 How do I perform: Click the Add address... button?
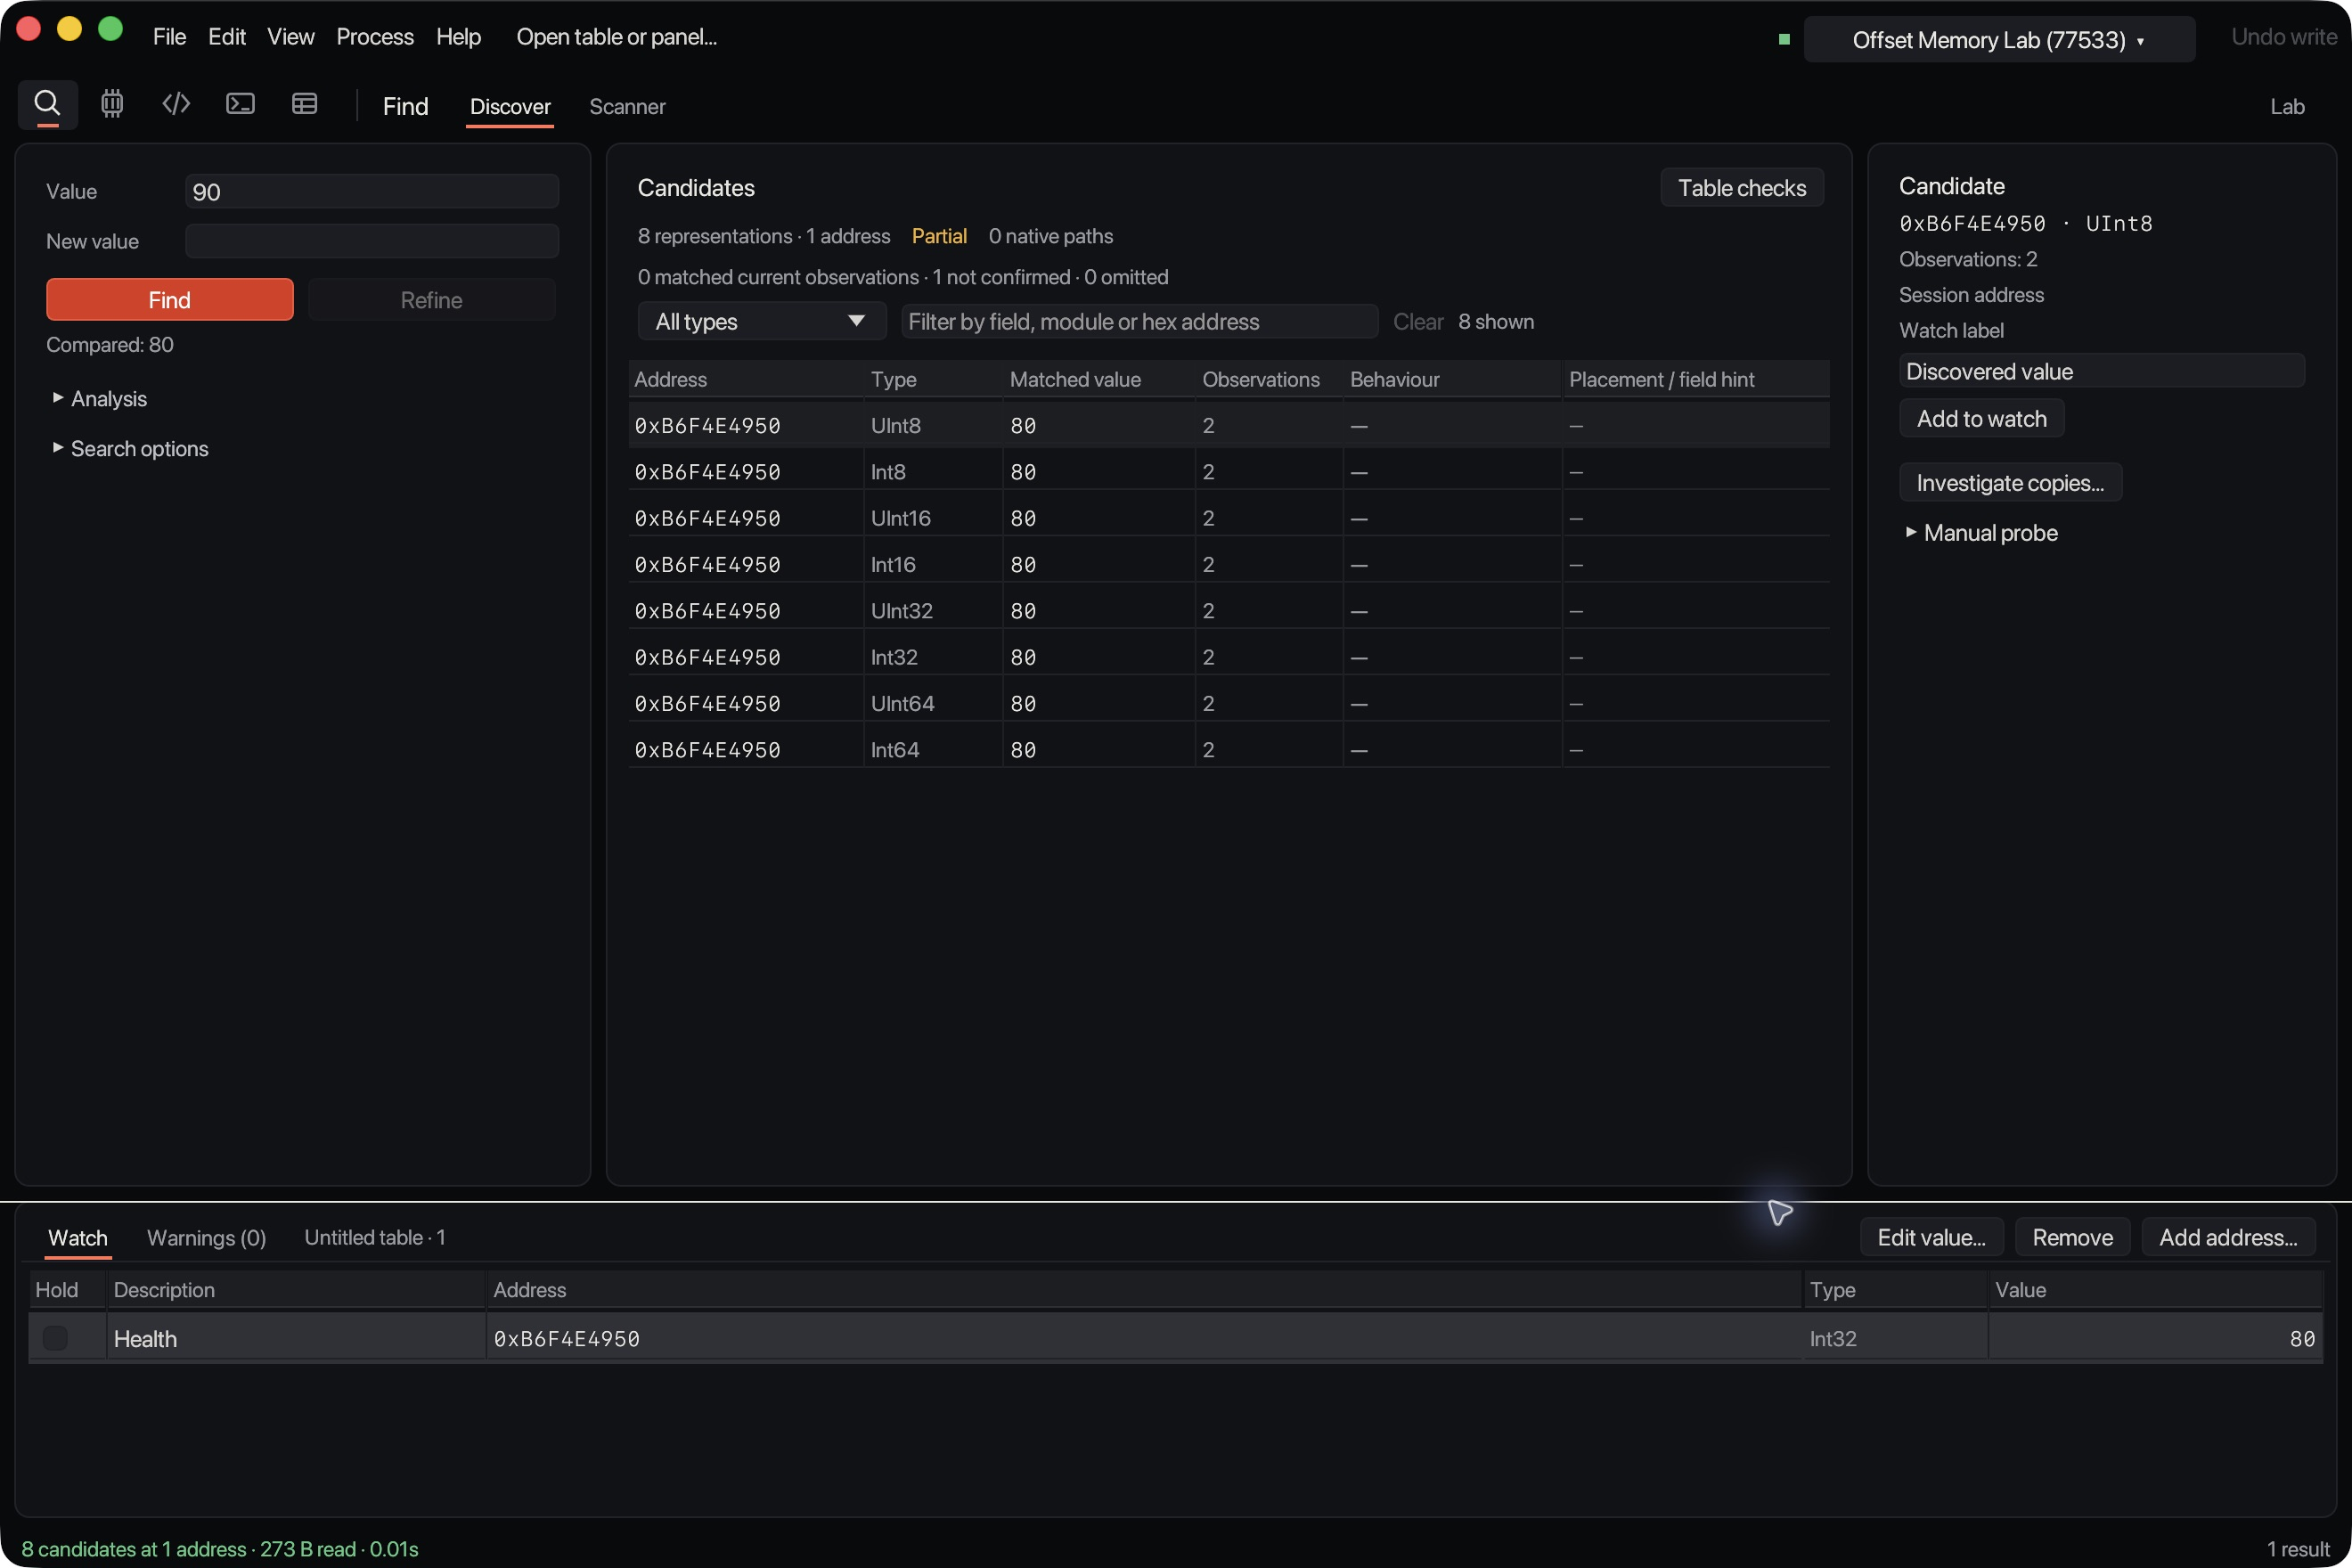click(2228, 1237)
